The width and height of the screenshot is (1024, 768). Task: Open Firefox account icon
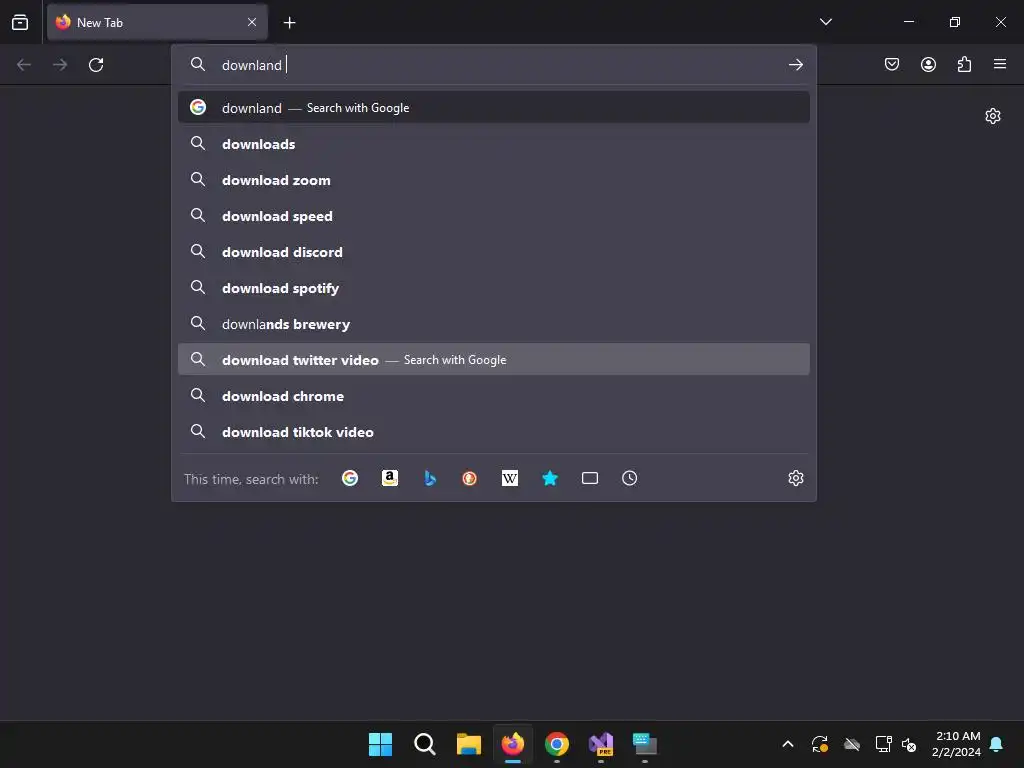pos(928,64)
